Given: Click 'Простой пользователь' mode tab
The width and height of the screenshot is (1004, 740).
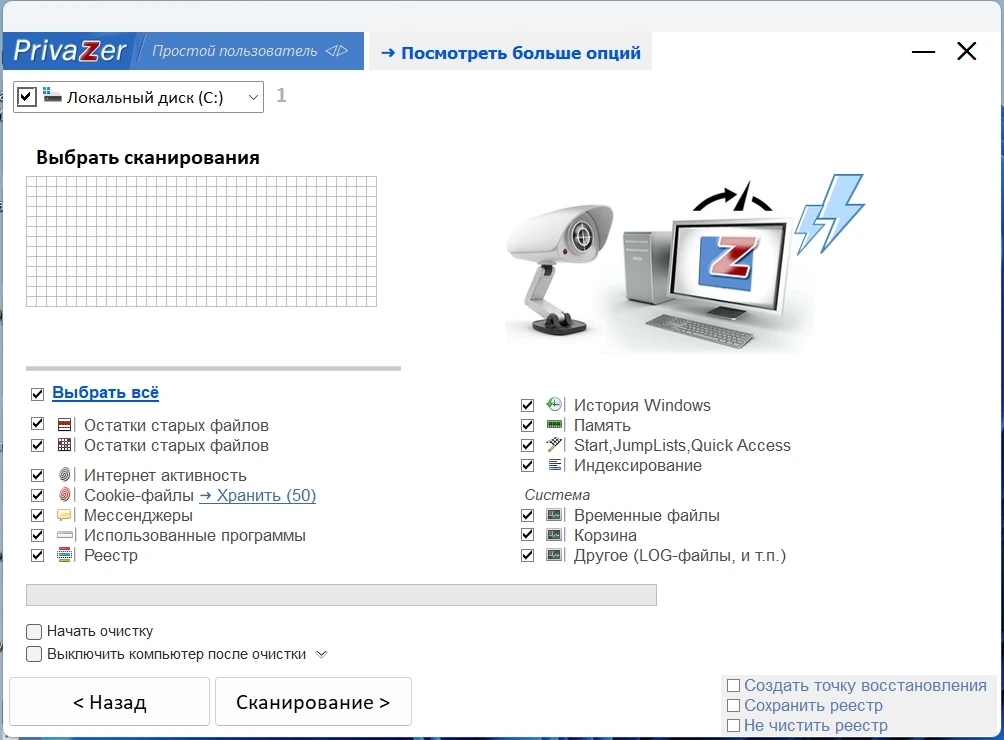Looking at the screenshot, I should (248, 51).
